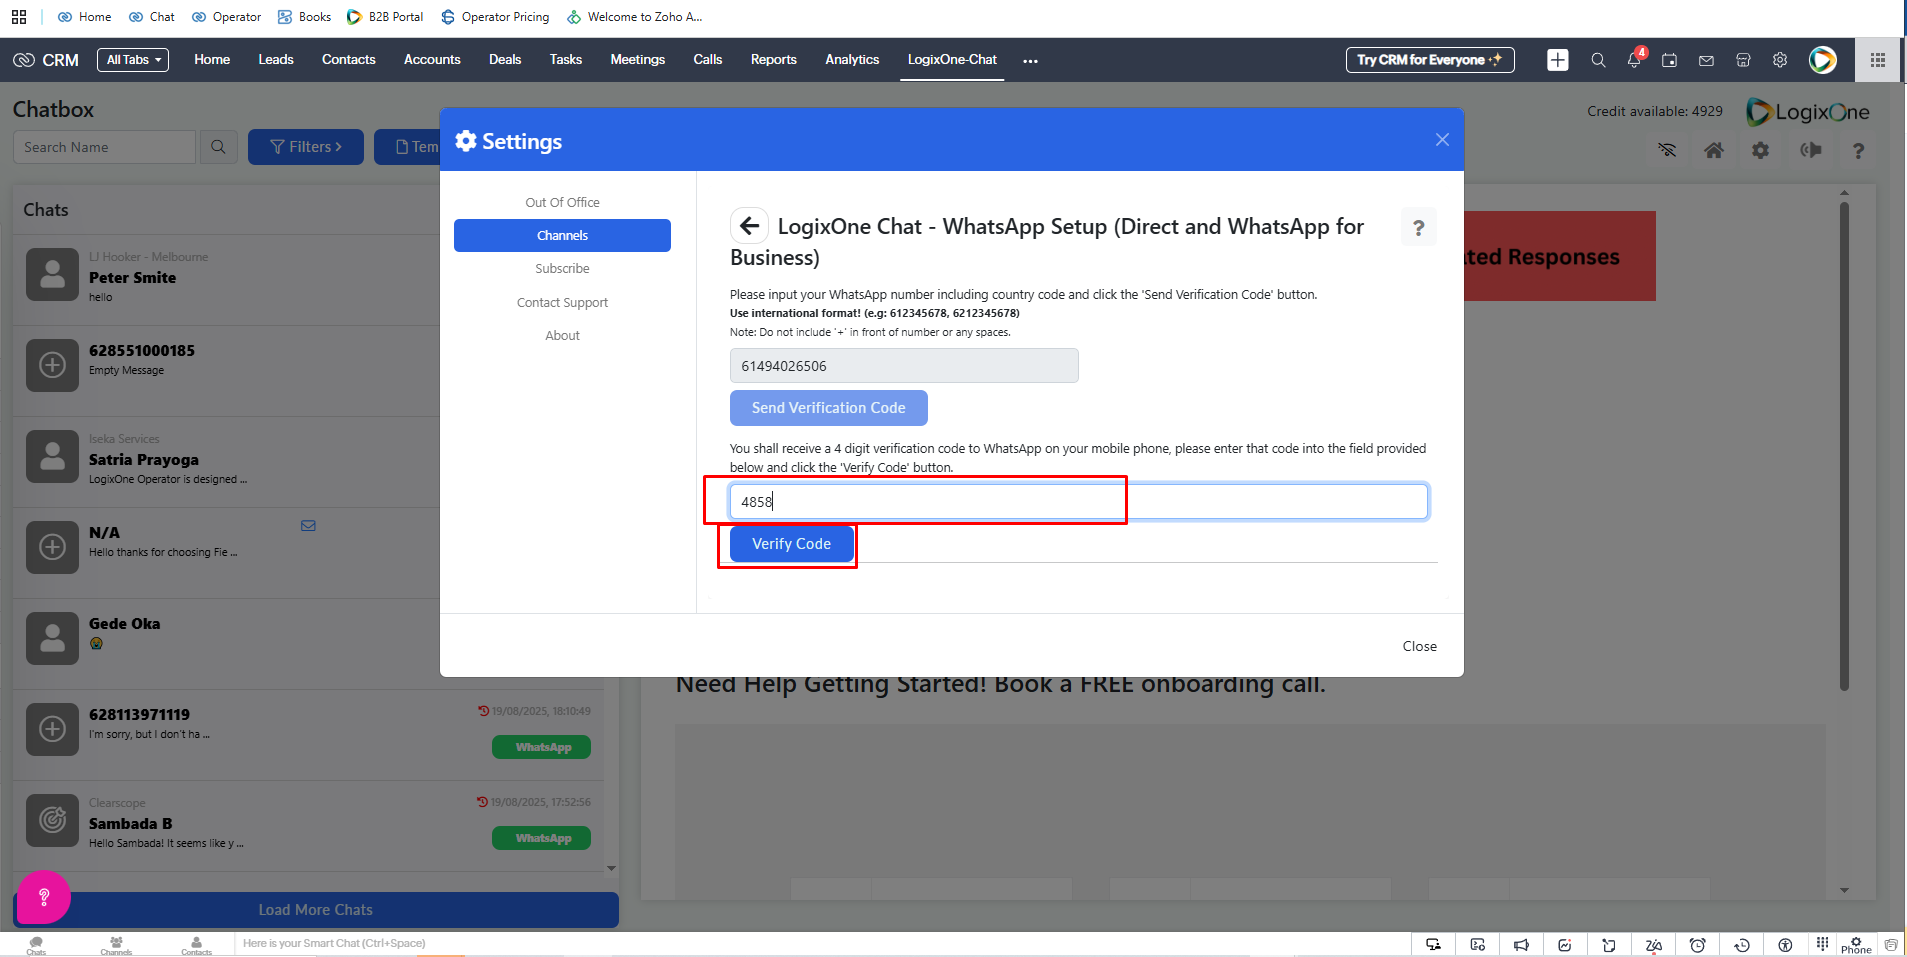This screenshot has width=1907, height=957.
Task: Click the Chatbox broadcast megaphone icon
Action: [x=1811, y=150]
